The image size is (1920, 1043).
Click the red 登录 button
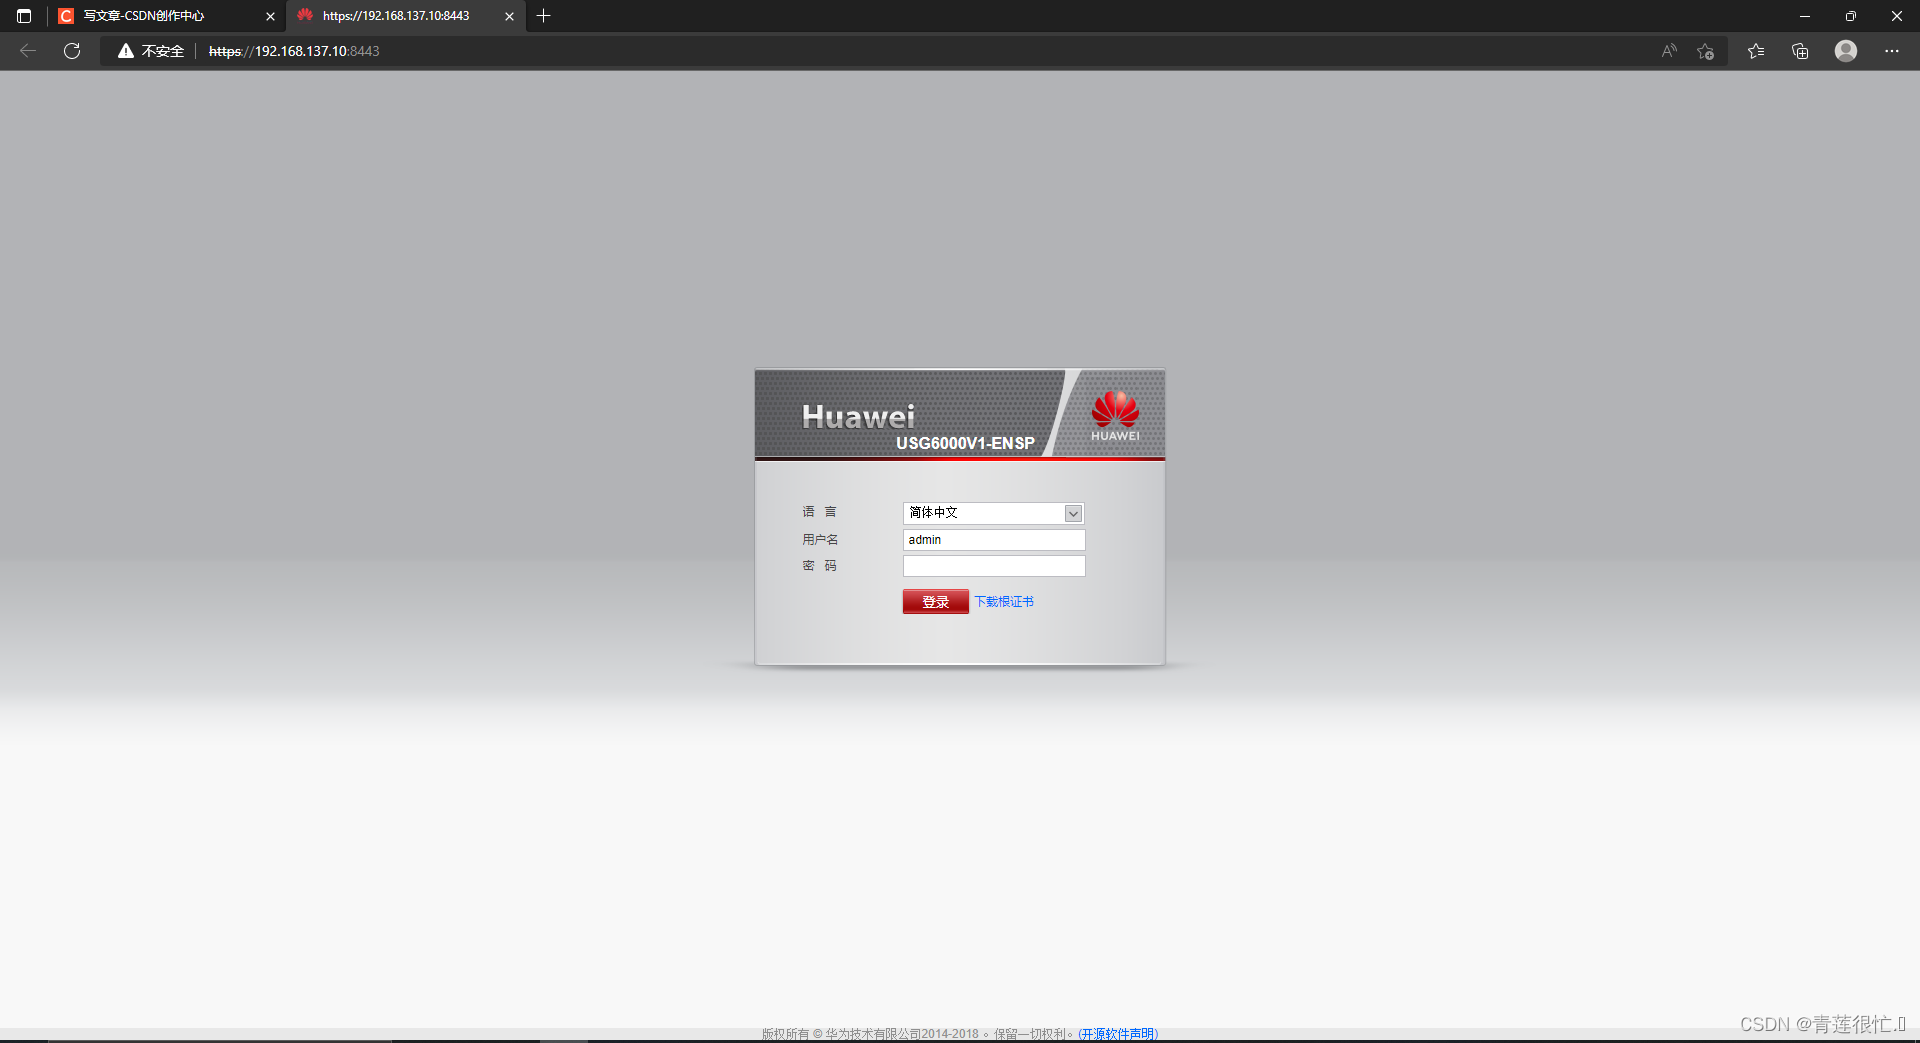click(936, 601)
